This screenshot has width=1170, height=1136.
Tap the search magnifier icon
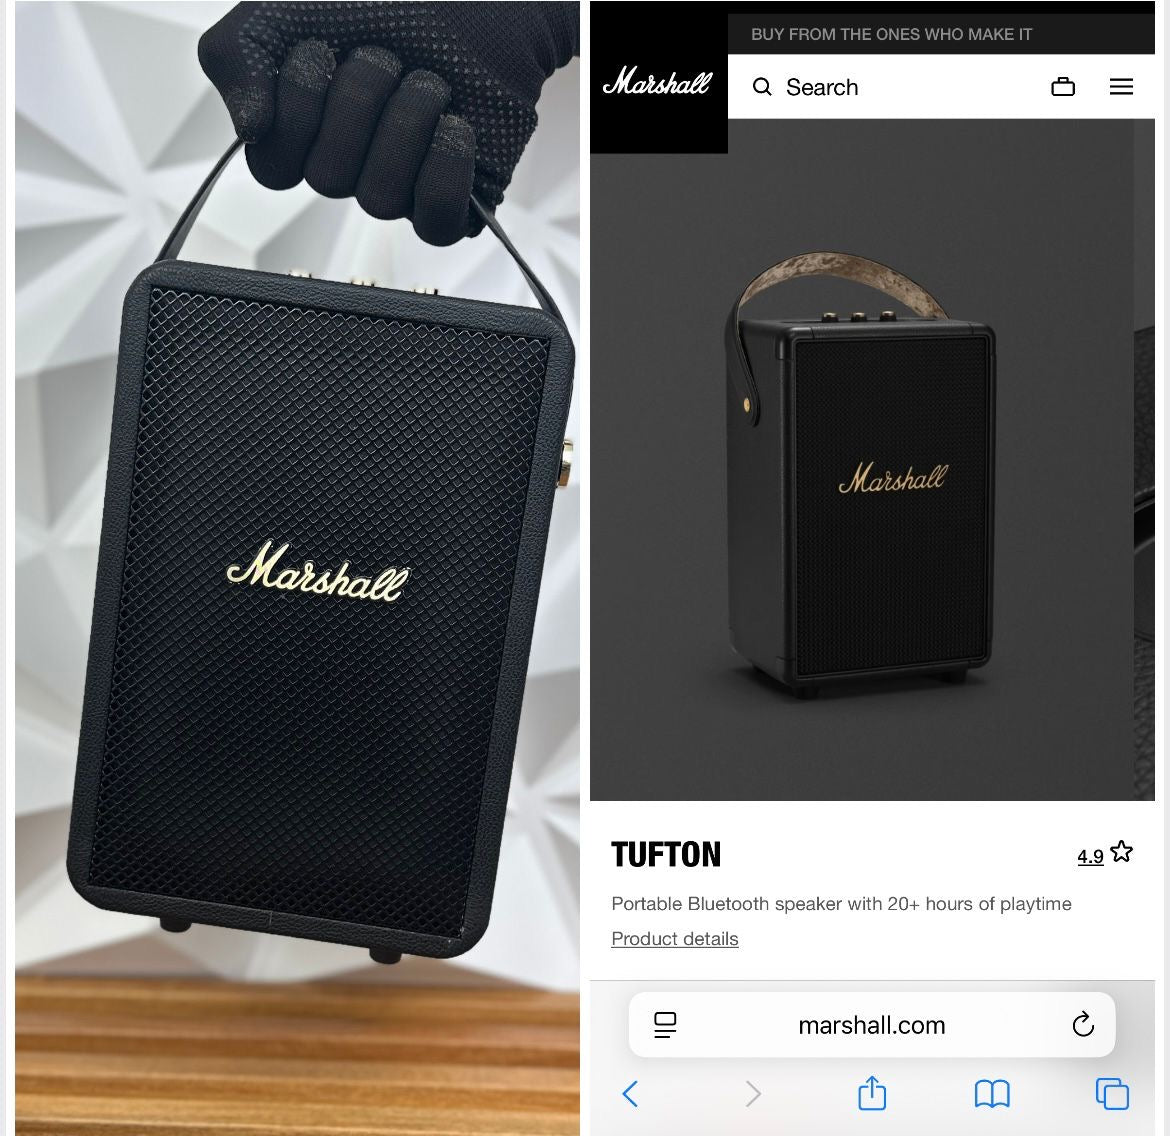[x=762, y=87]
